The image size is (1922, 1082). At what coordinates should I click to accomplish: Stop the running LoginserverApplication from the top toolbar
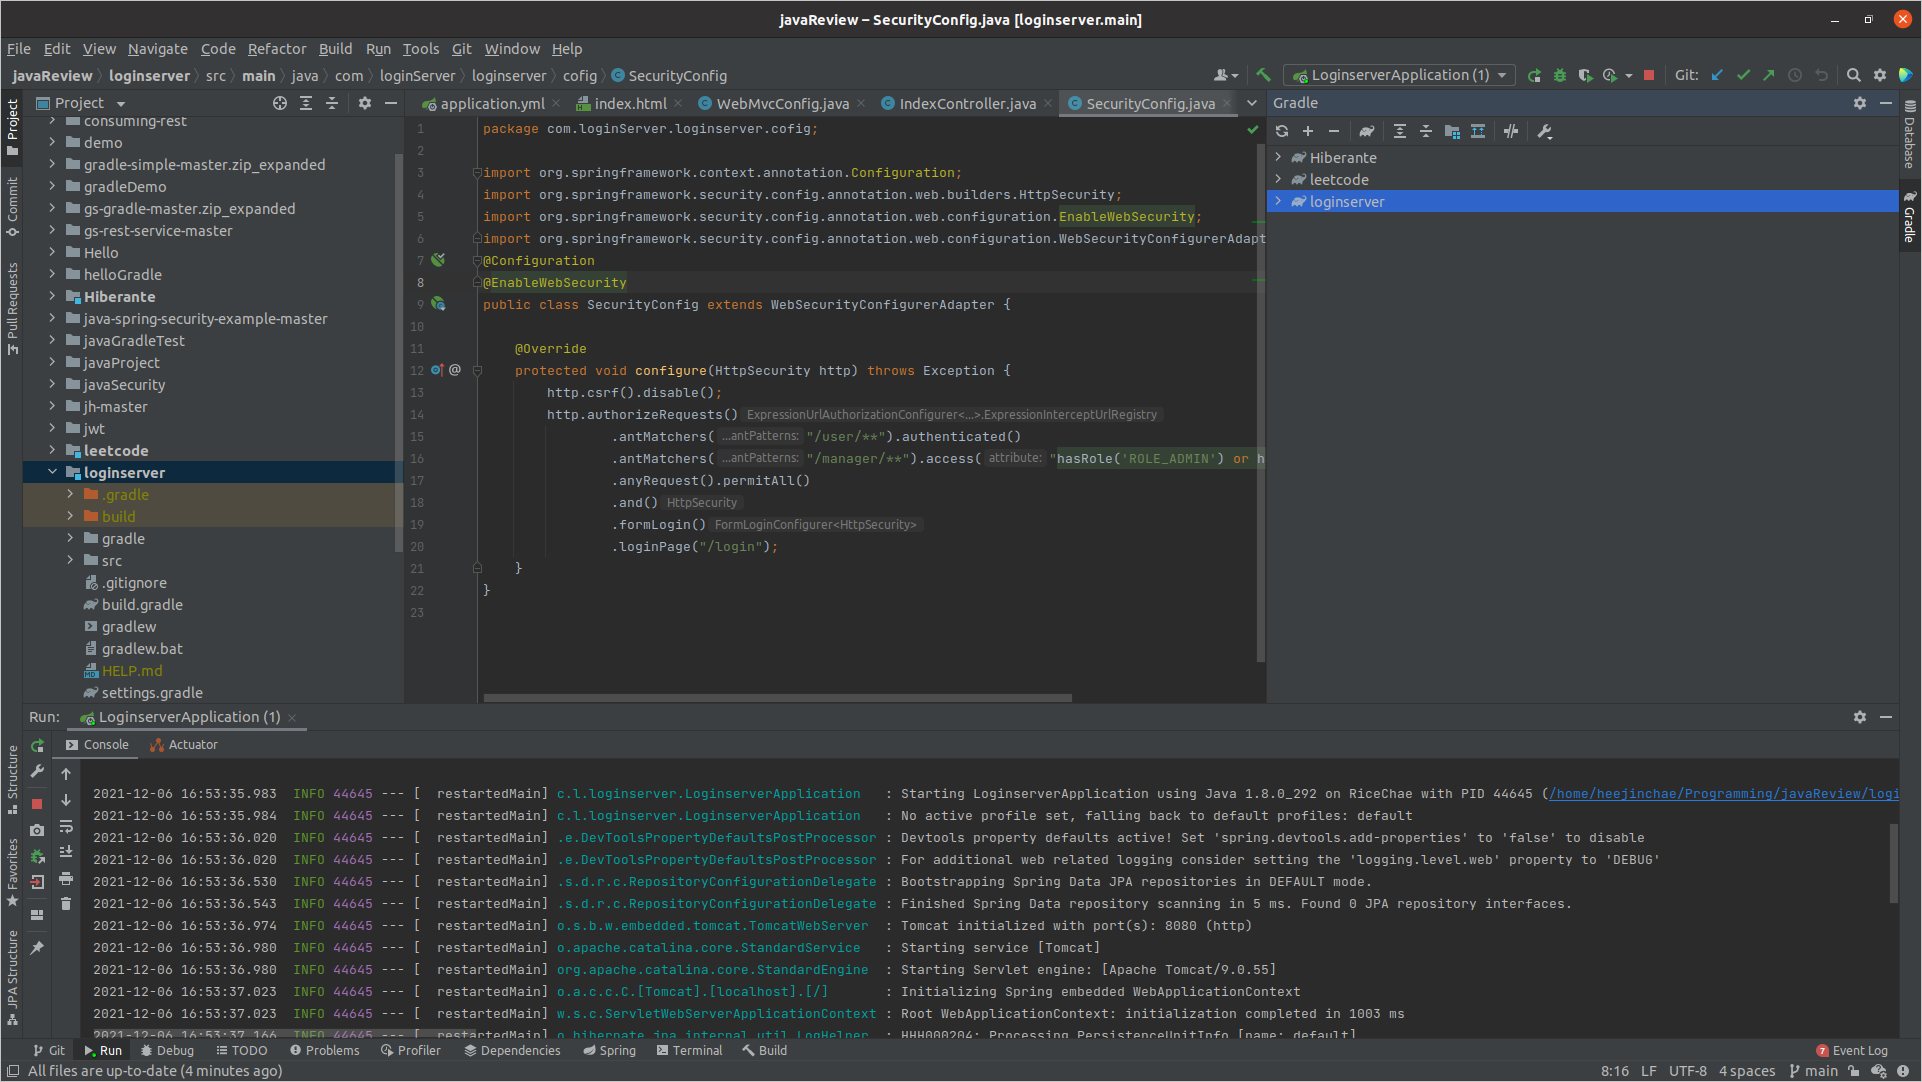coord(1649,75)
